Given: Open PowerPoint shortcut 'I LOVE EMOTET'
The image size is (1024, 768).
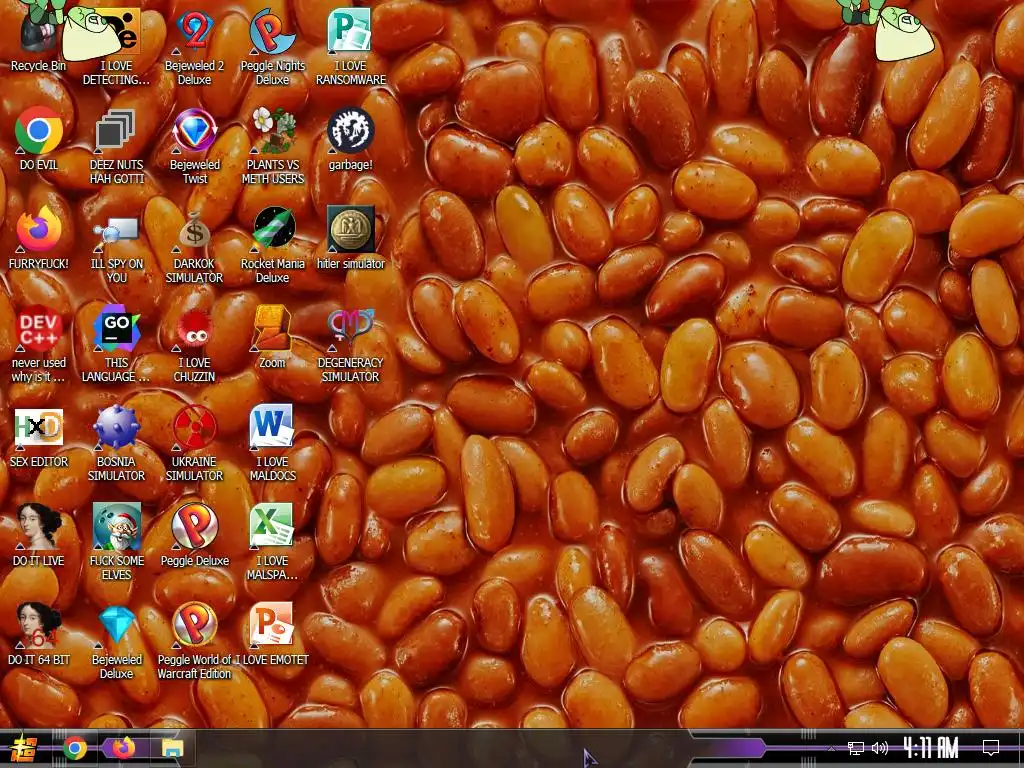Looking at the screenshot, I should (272, 633).
